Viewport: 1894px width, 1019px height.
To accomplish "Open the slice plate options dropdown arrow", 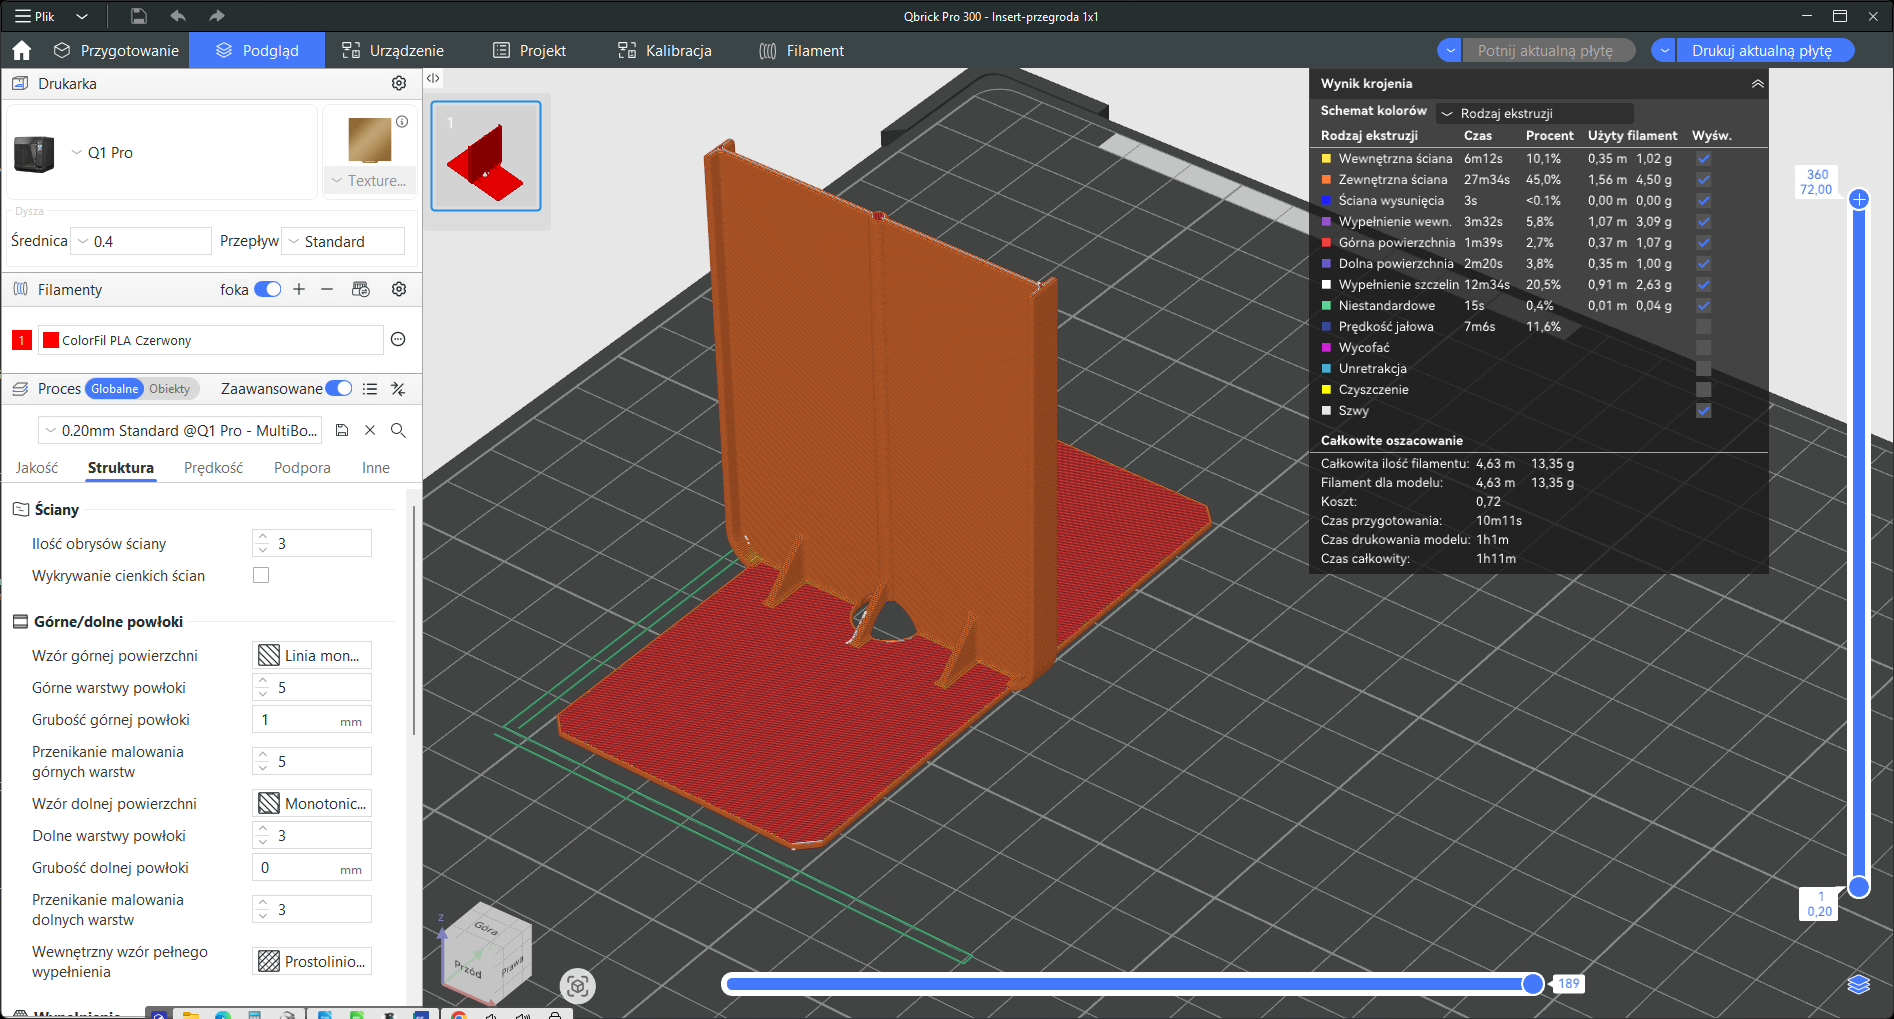I will (1451, 50).
